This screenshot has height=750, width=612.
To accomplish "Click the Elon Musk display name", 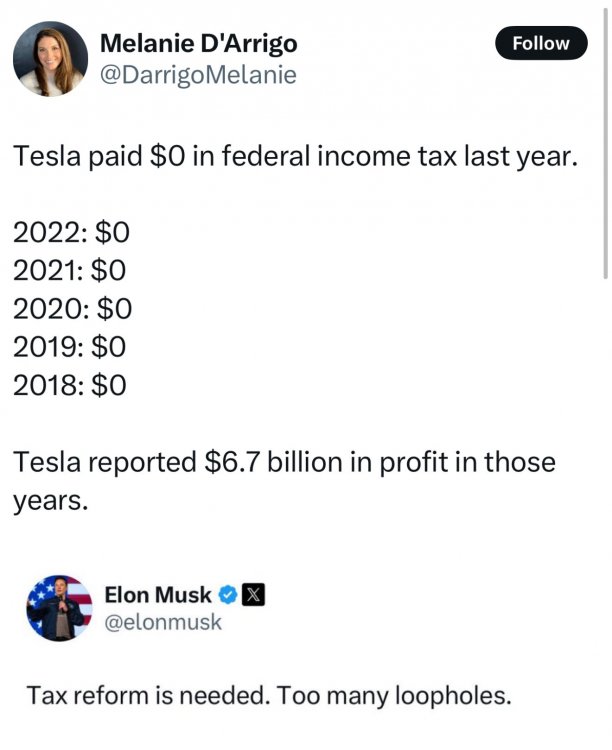I will (x=158, y=594).
